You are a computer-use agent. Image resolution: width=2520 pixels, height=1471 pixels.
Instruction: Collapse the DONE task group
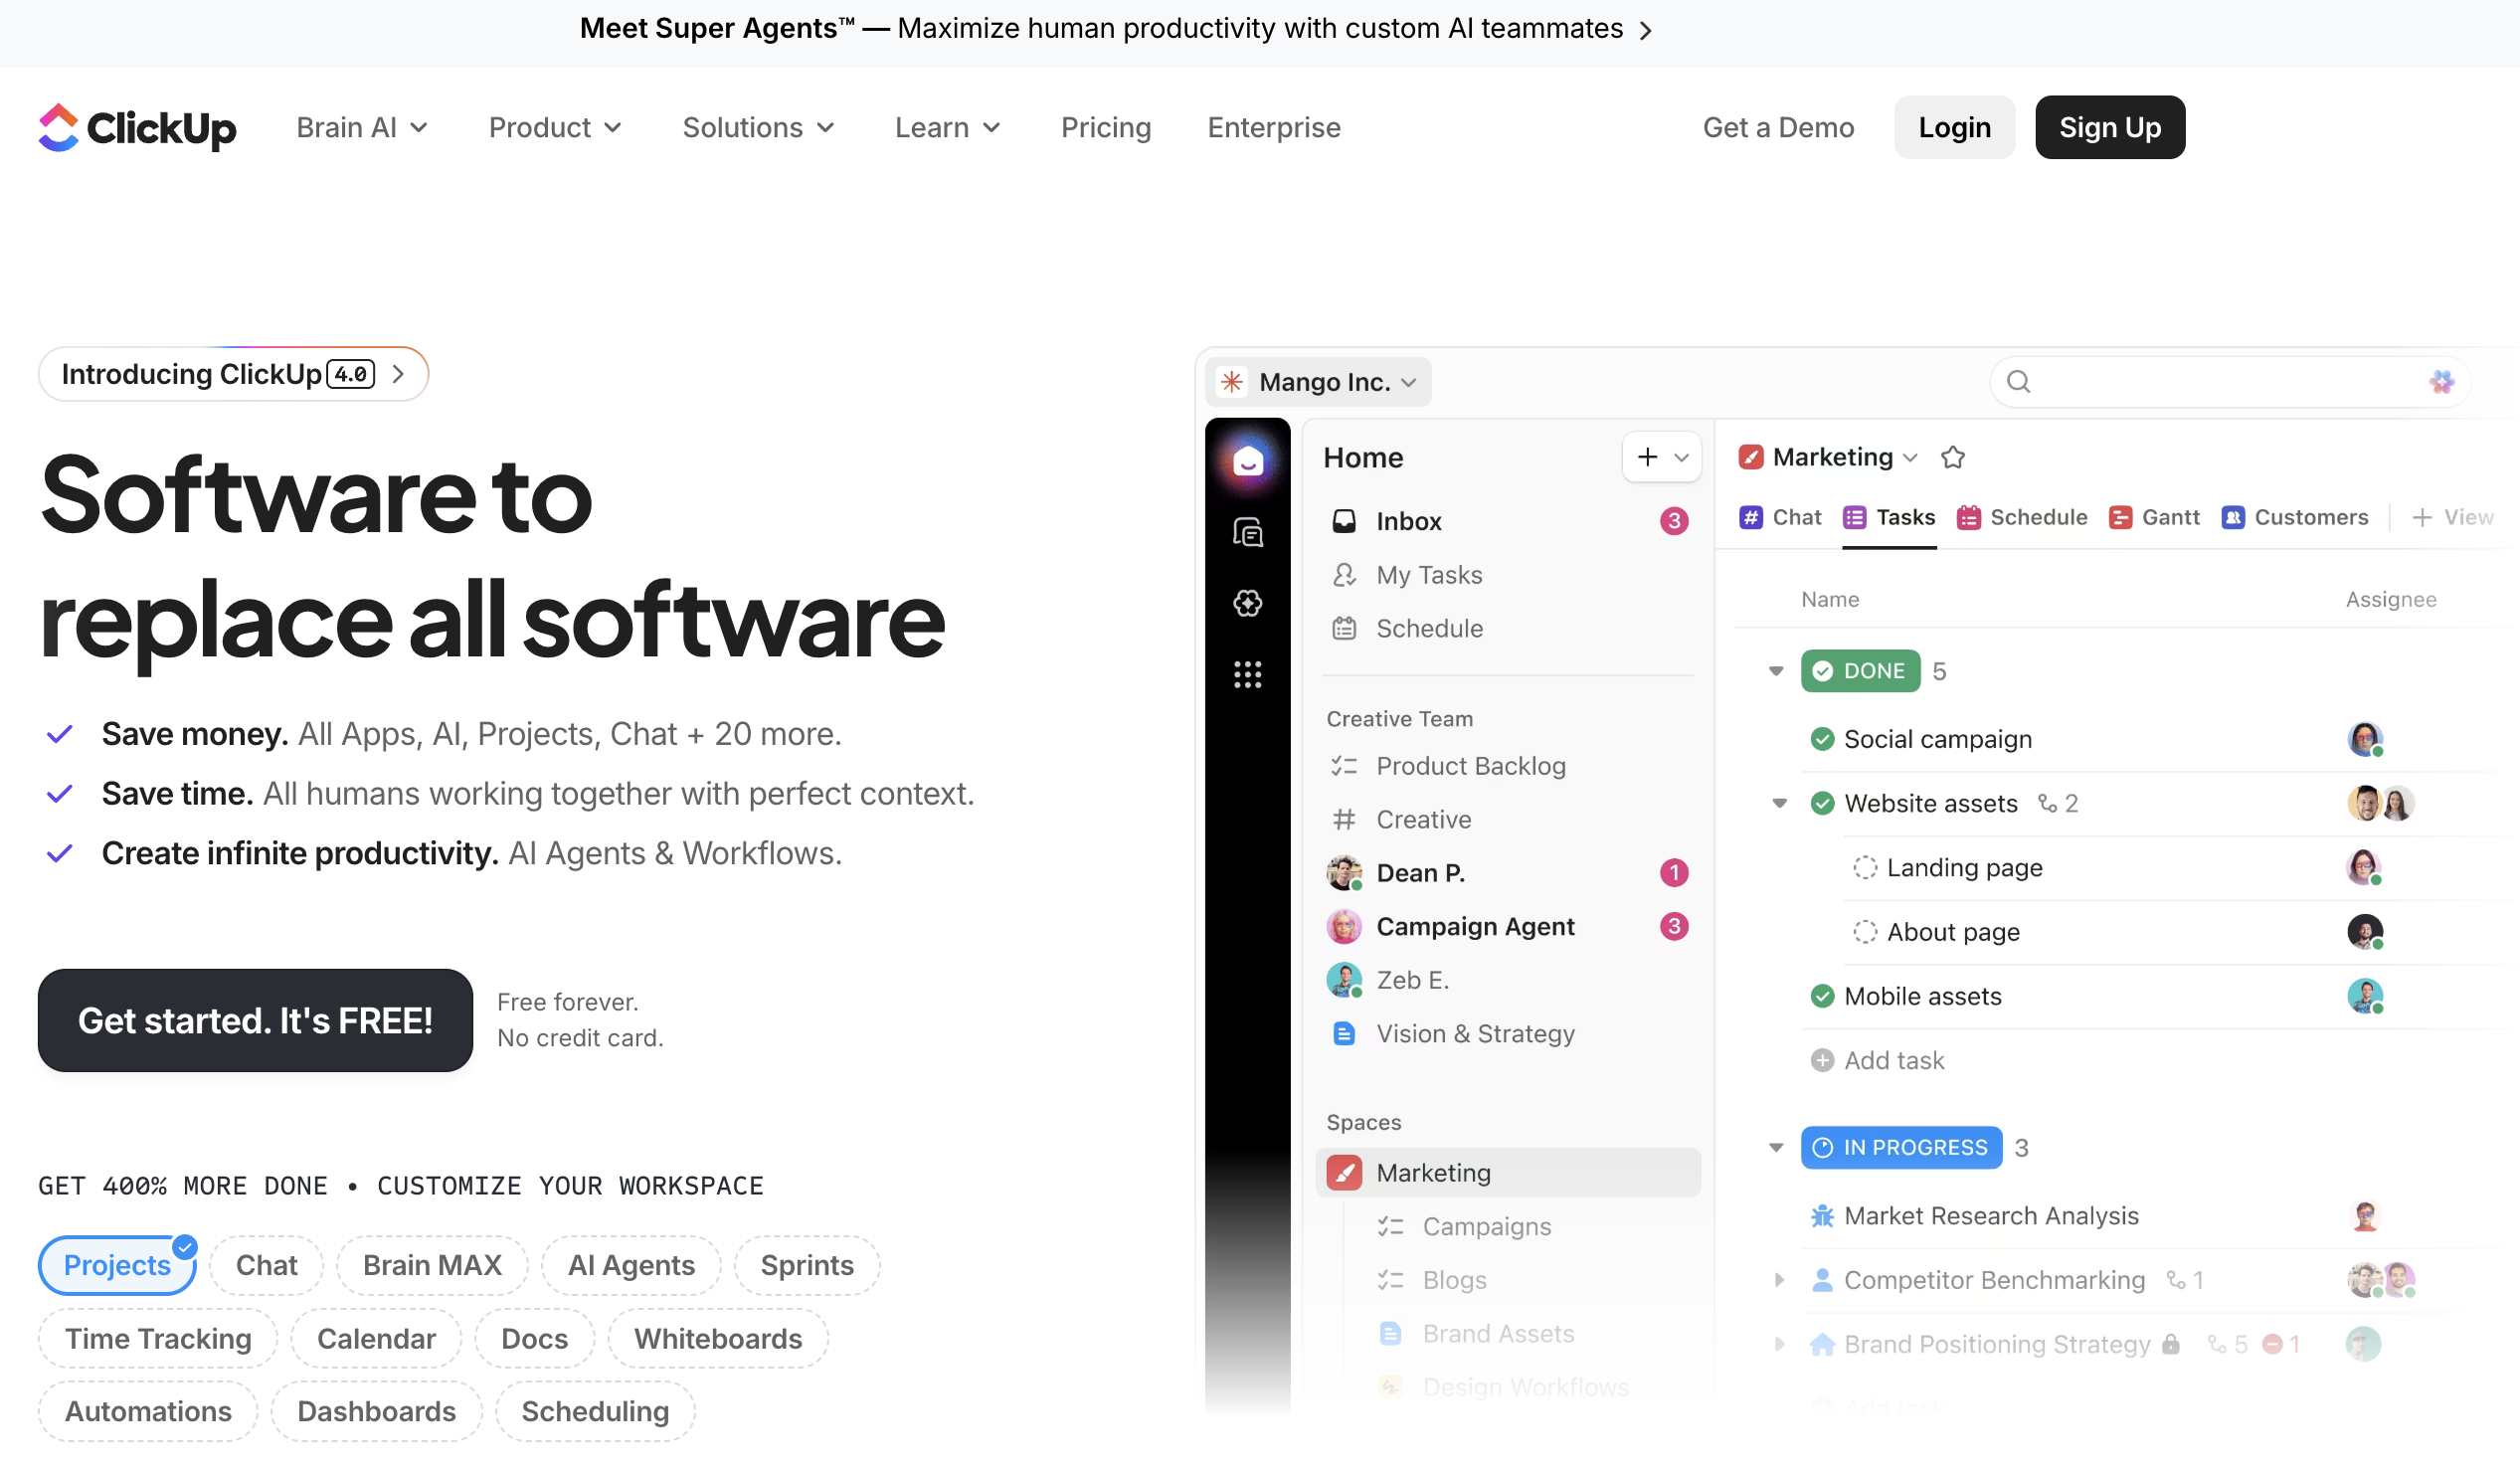coord(1776,671)
